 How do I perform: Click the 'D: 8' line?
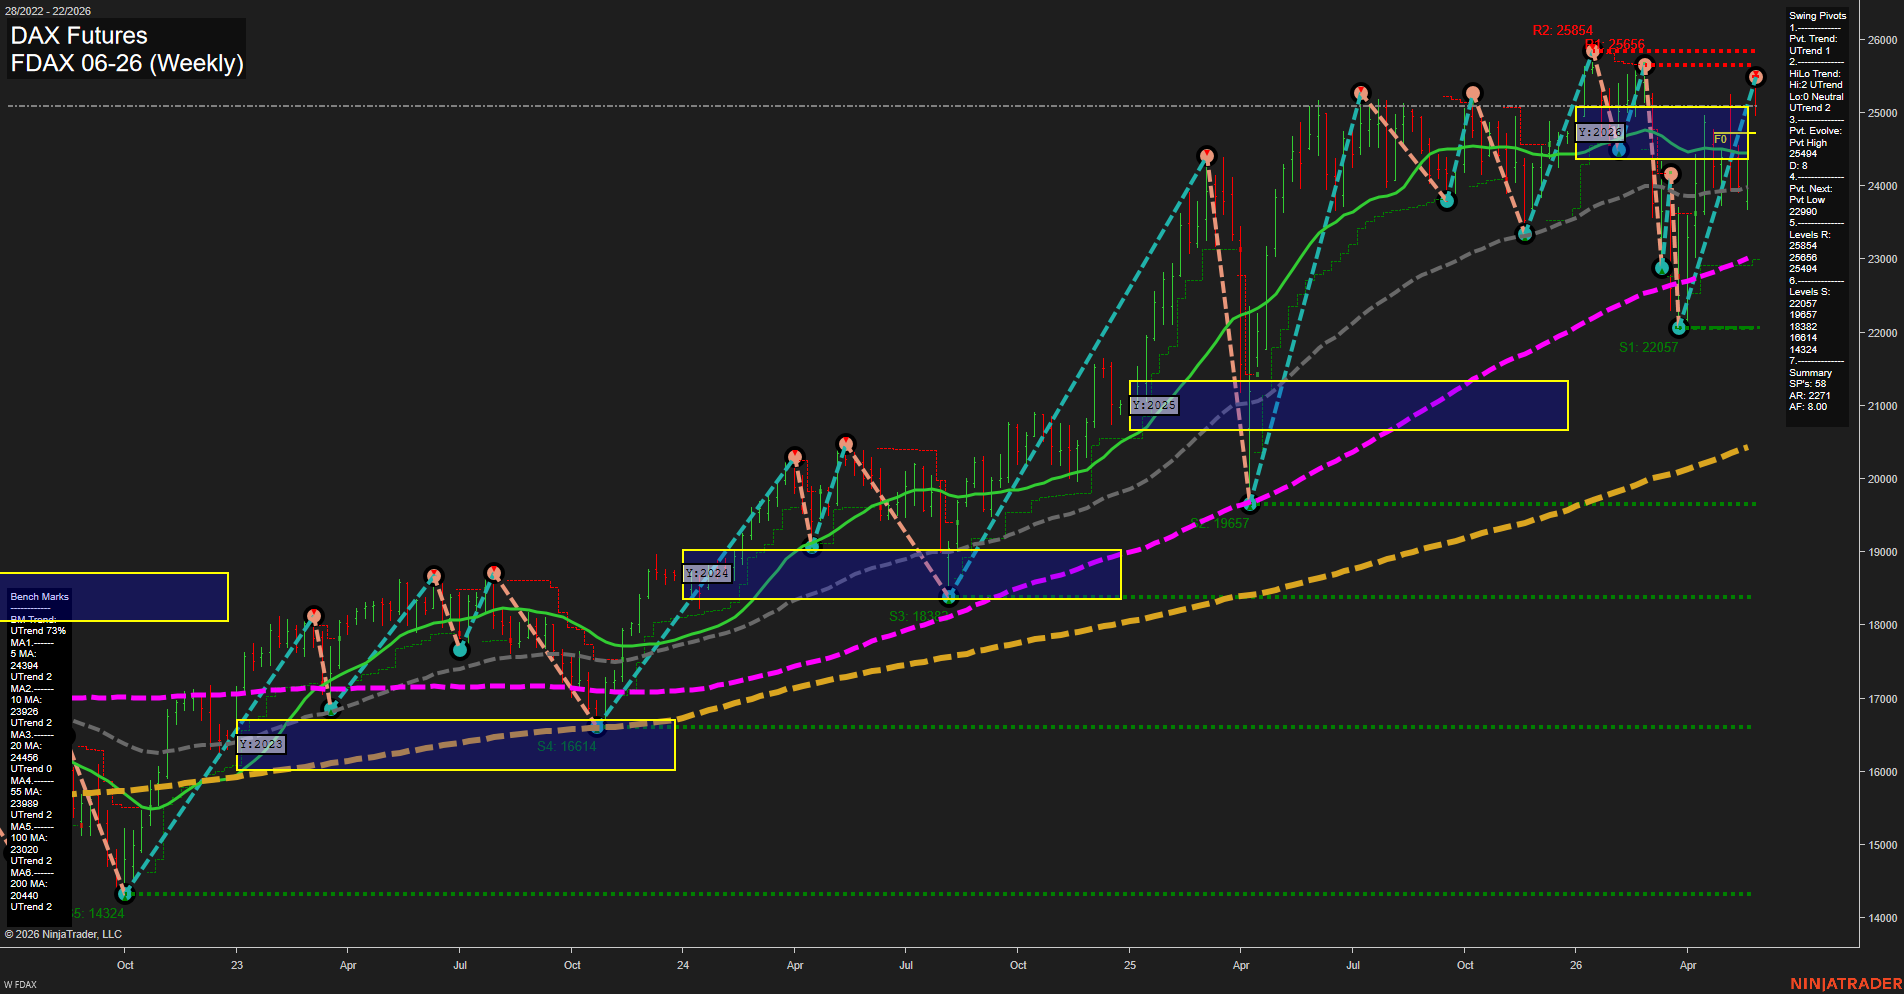click(1798, 166)
